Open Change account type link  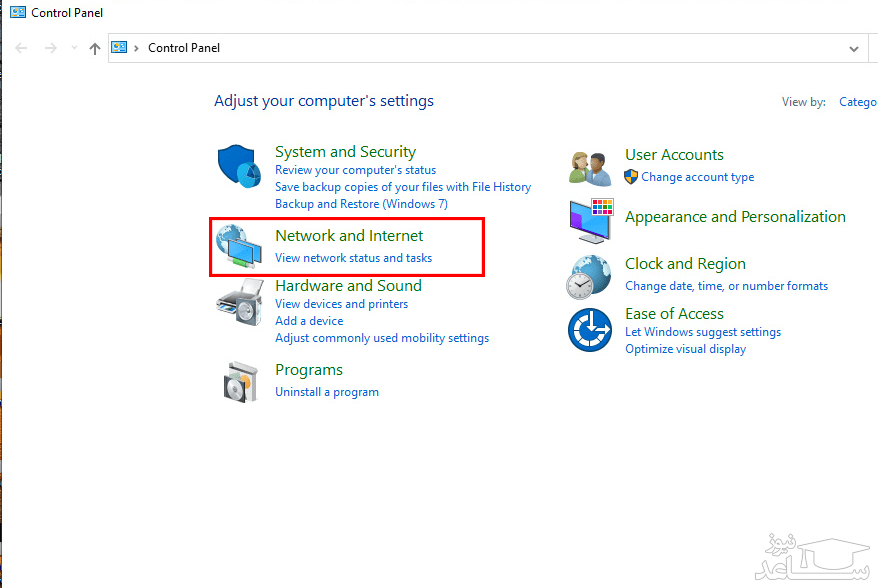point(697,177)
